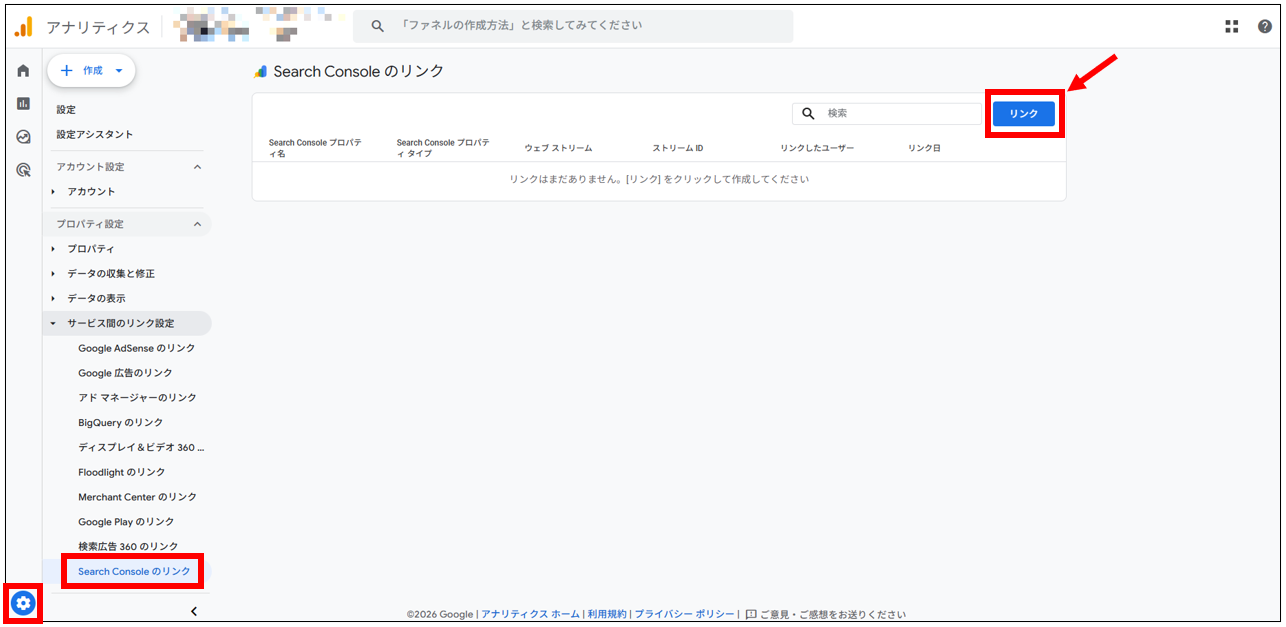Click the magnifier inside the table search box
Image resolution: width=1286 pixels, height=627 pixels.
click(x=808, y=113)
